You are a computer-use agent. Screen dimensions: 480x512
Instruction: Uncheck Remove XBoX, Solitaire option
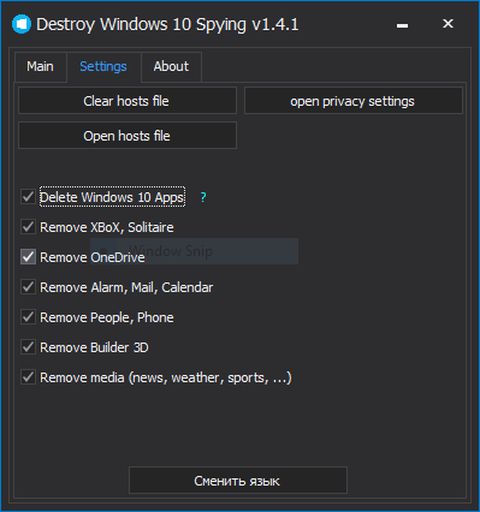28,227
